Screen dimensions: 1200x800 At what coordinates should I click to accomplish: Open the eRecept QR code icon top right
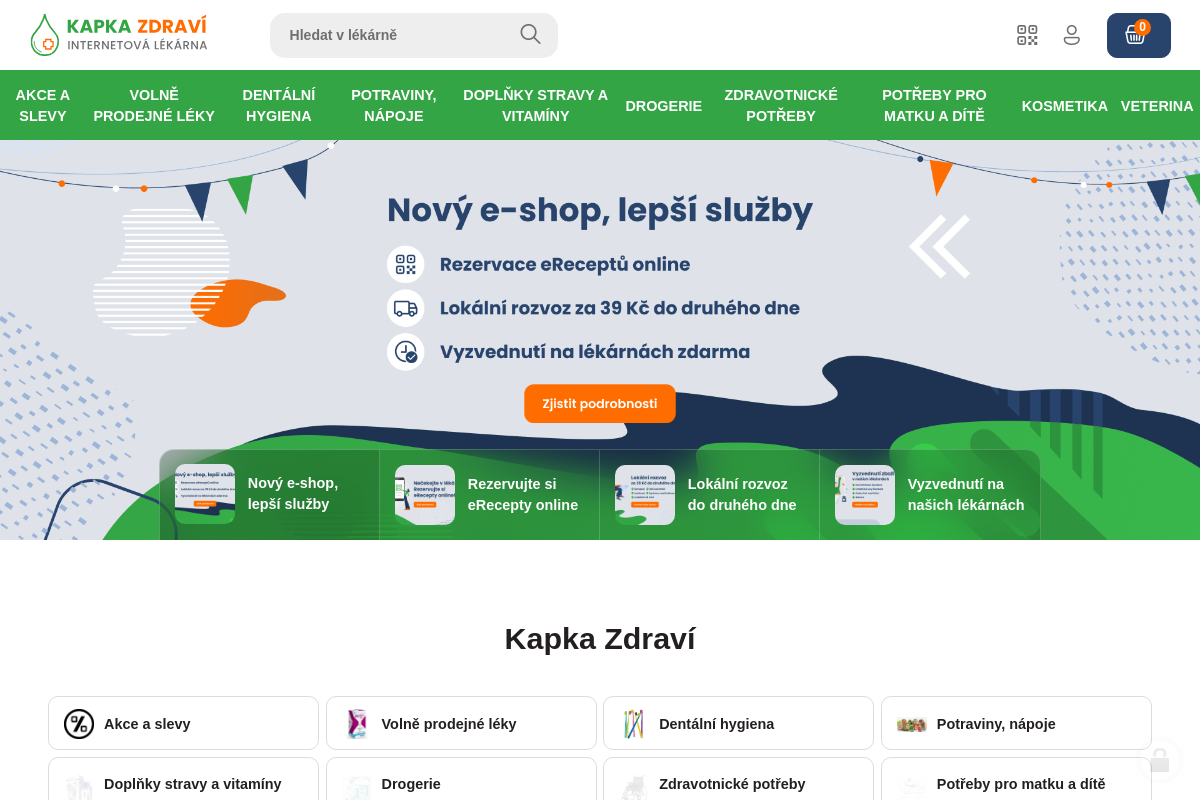pos(1026,34)
